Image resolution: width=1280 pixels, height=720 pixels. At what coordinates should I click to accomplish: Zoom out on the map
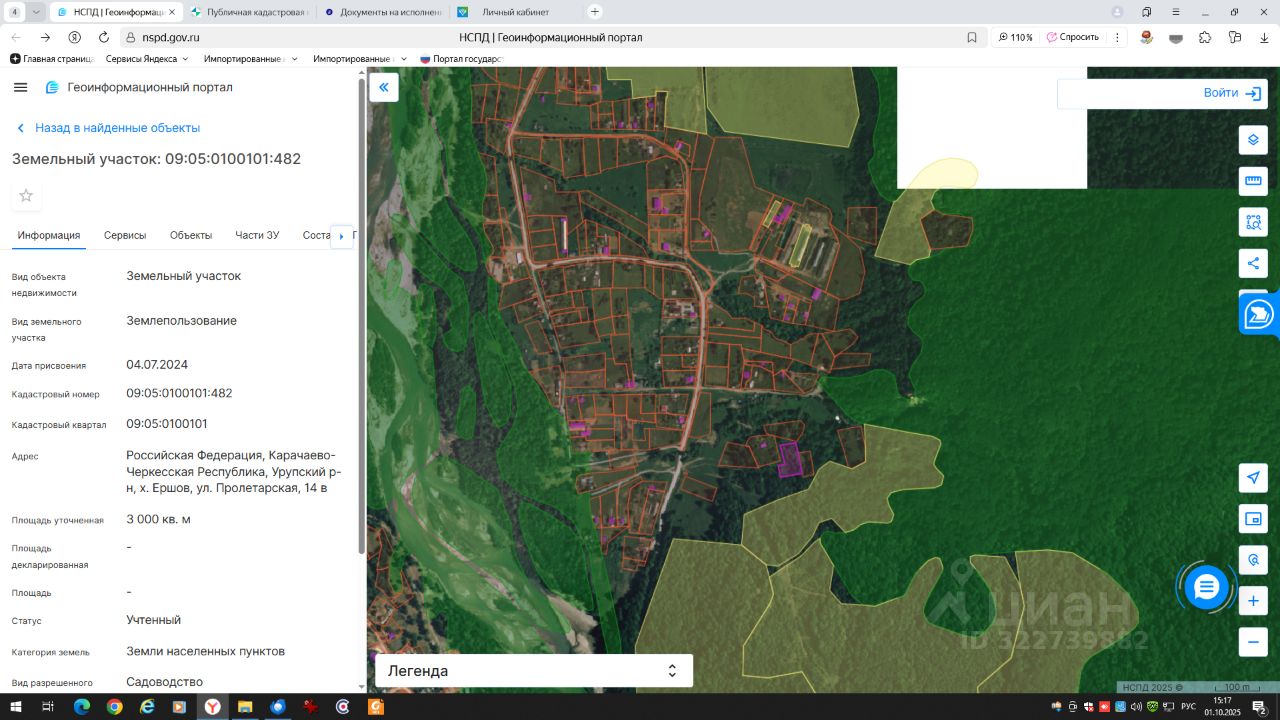tap(1253, 641)
